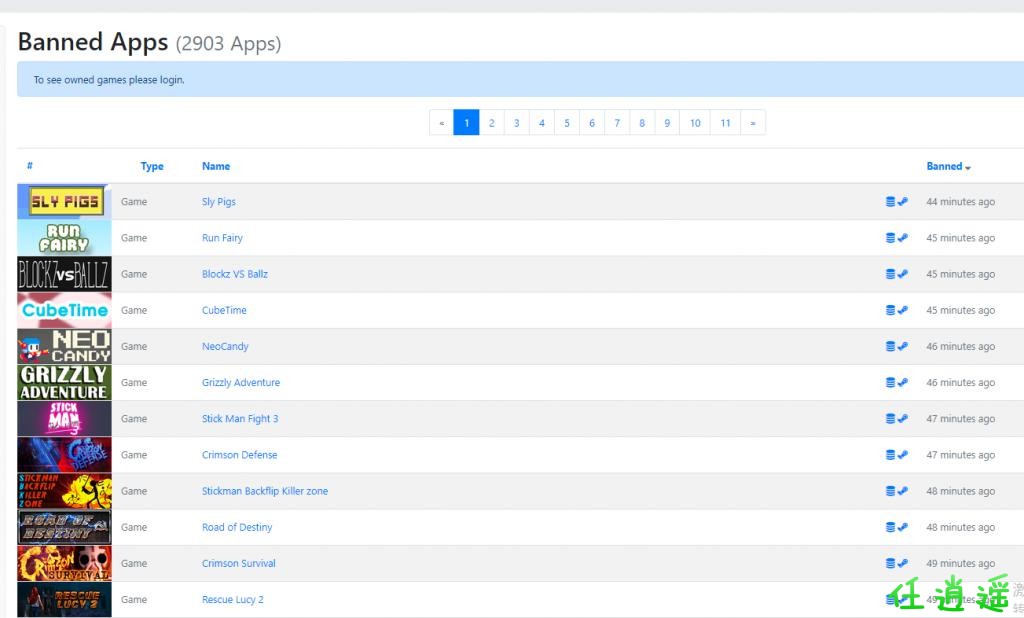Image resolution: width=1024 pixels, height=618 pixels.
Task: Jump to page 2
Action: point(492,123)
